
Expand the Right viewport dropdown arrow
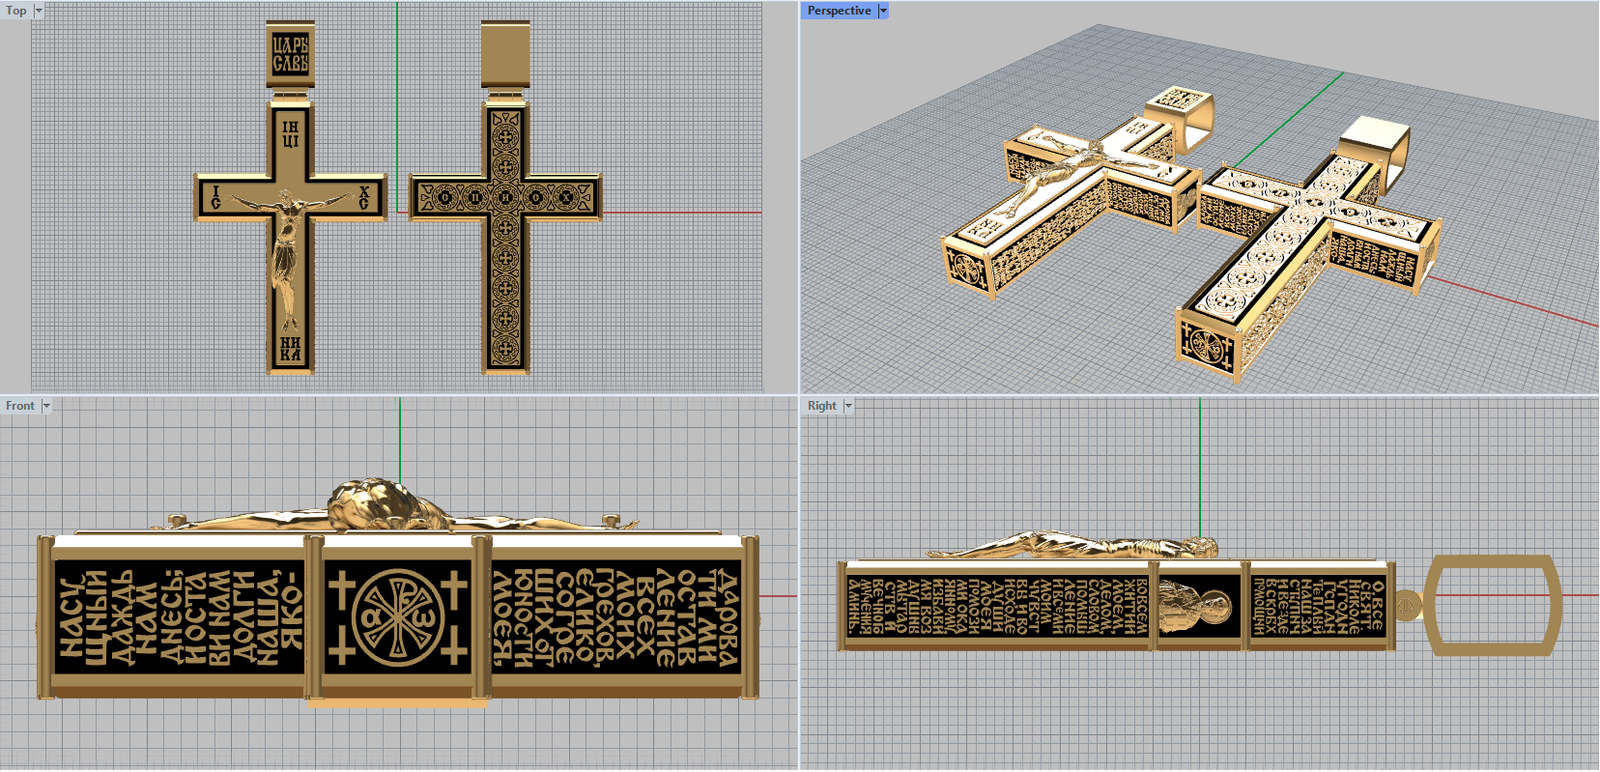click(849, 406)
